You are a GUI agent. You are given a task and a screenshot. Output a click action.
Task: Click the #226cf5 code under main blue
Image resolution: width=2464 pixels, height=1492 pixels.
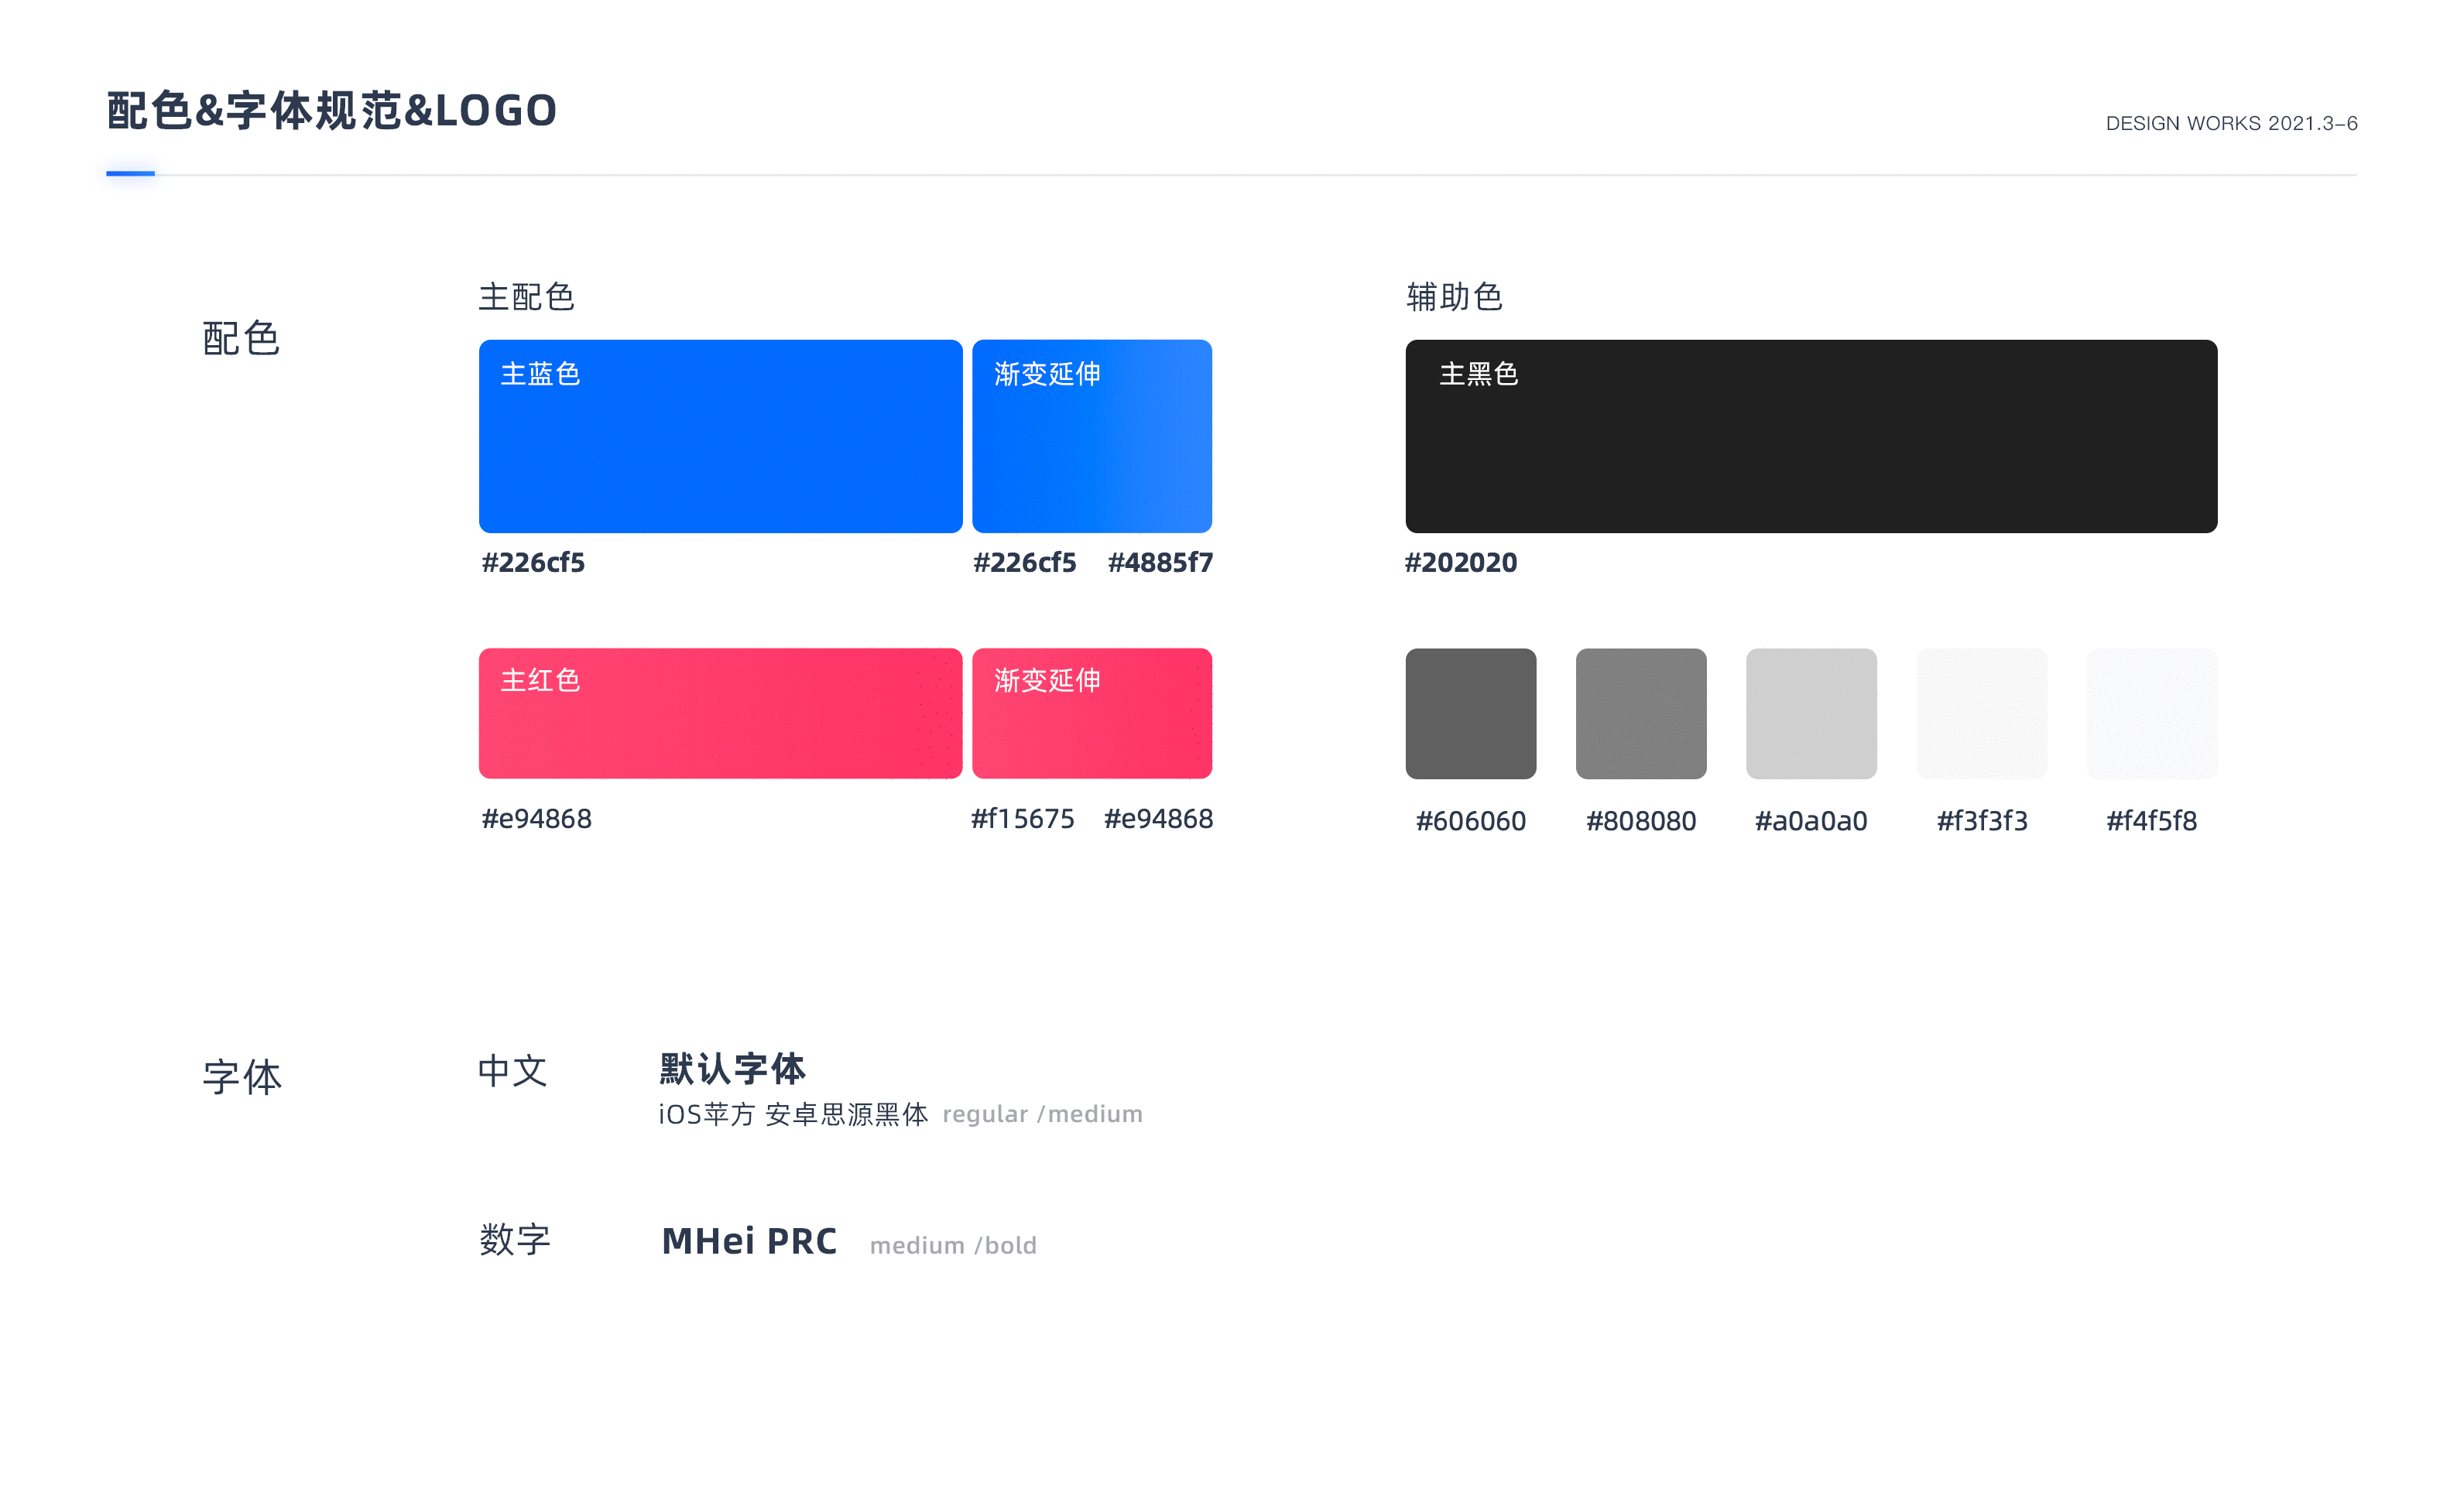533,562
